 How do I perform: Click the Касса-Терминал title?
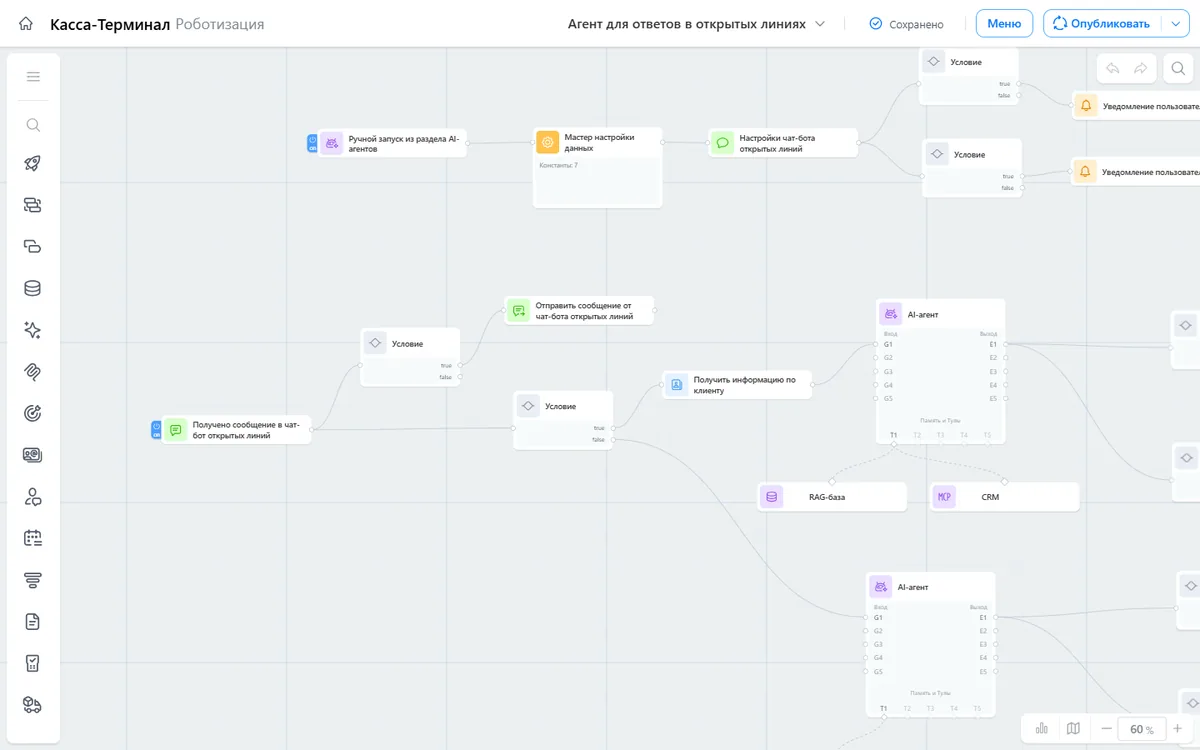click(110, 24)
